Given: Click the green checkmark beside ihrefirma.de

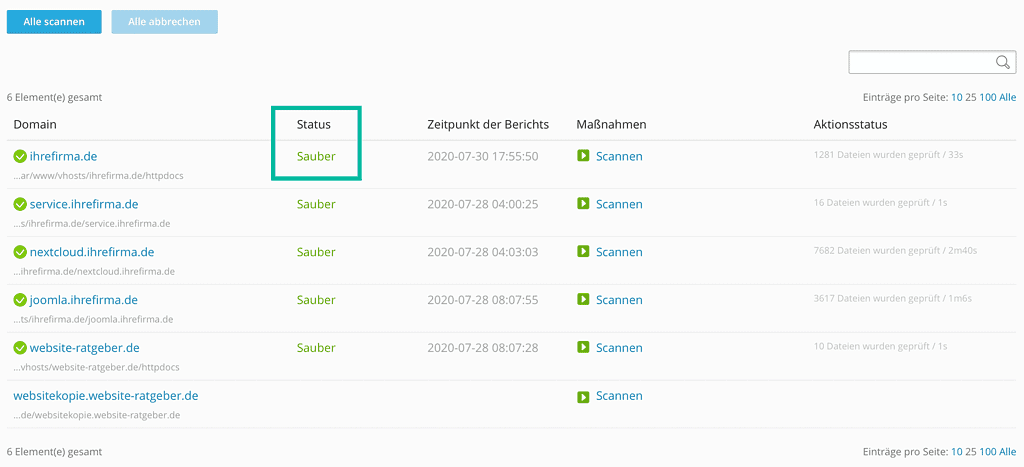Looking at the screenshot, I should [20, 157].
